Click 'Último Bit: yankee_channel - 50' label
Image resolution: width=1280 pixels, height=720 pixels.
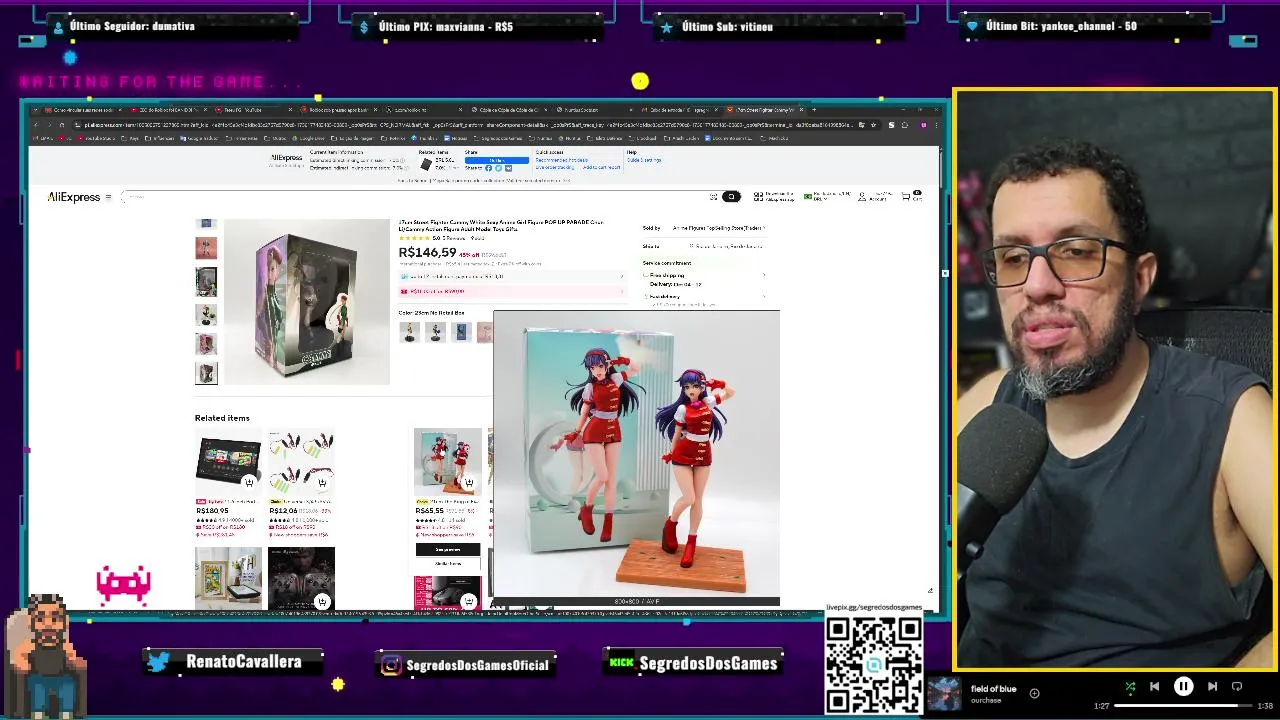1061,26
